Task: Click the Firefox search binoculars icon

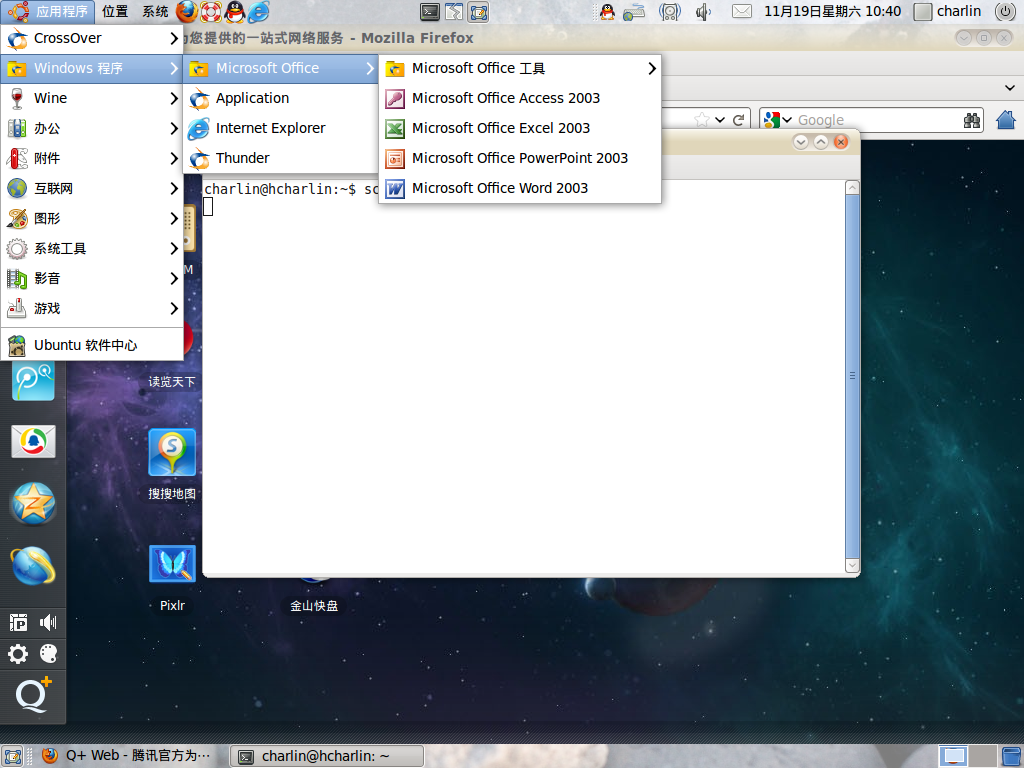Action: 972,120
